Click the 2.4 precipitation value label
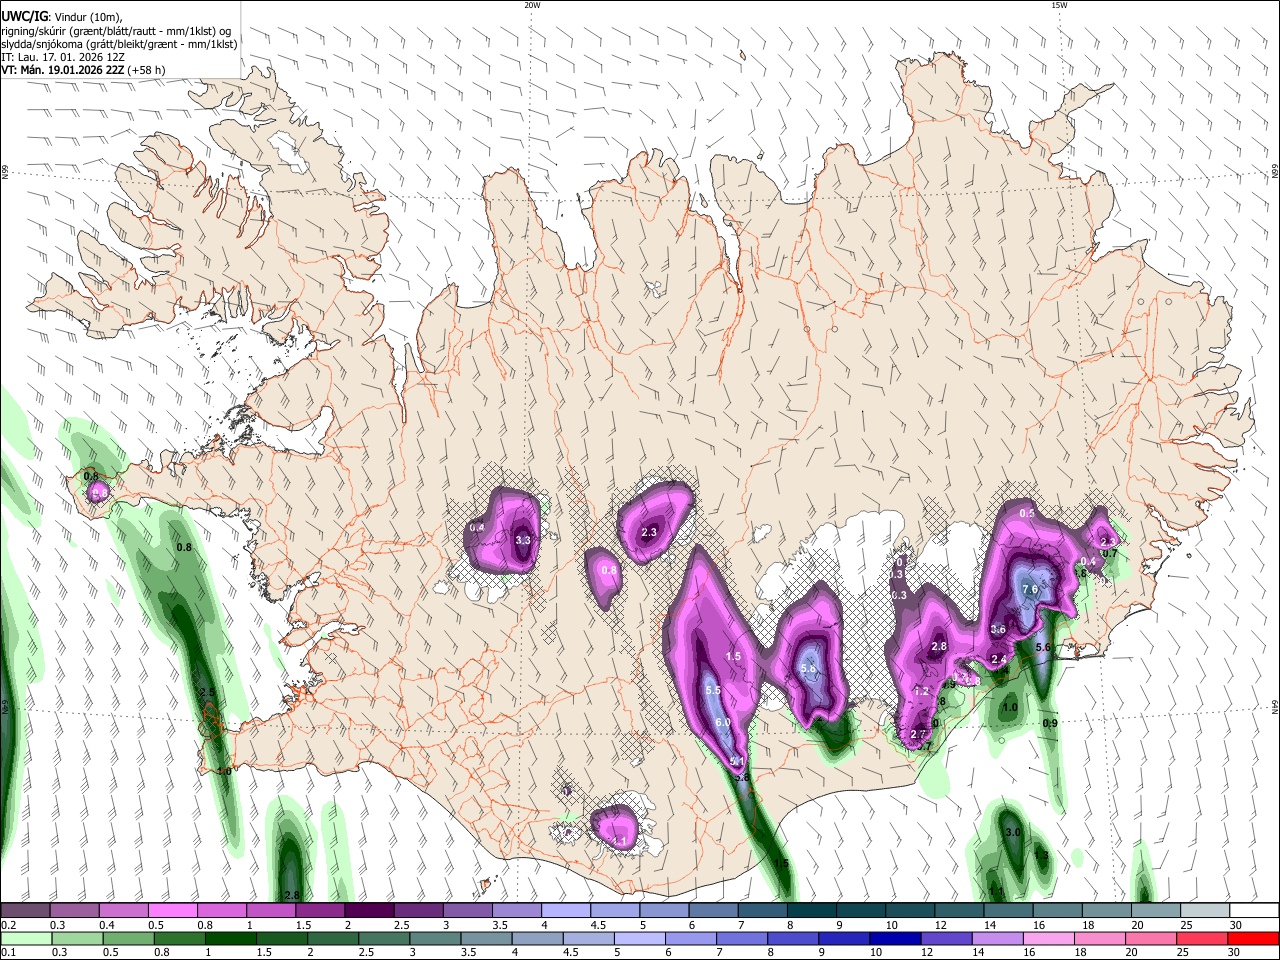Screen dimensions: 1280x960 point(998,659)
